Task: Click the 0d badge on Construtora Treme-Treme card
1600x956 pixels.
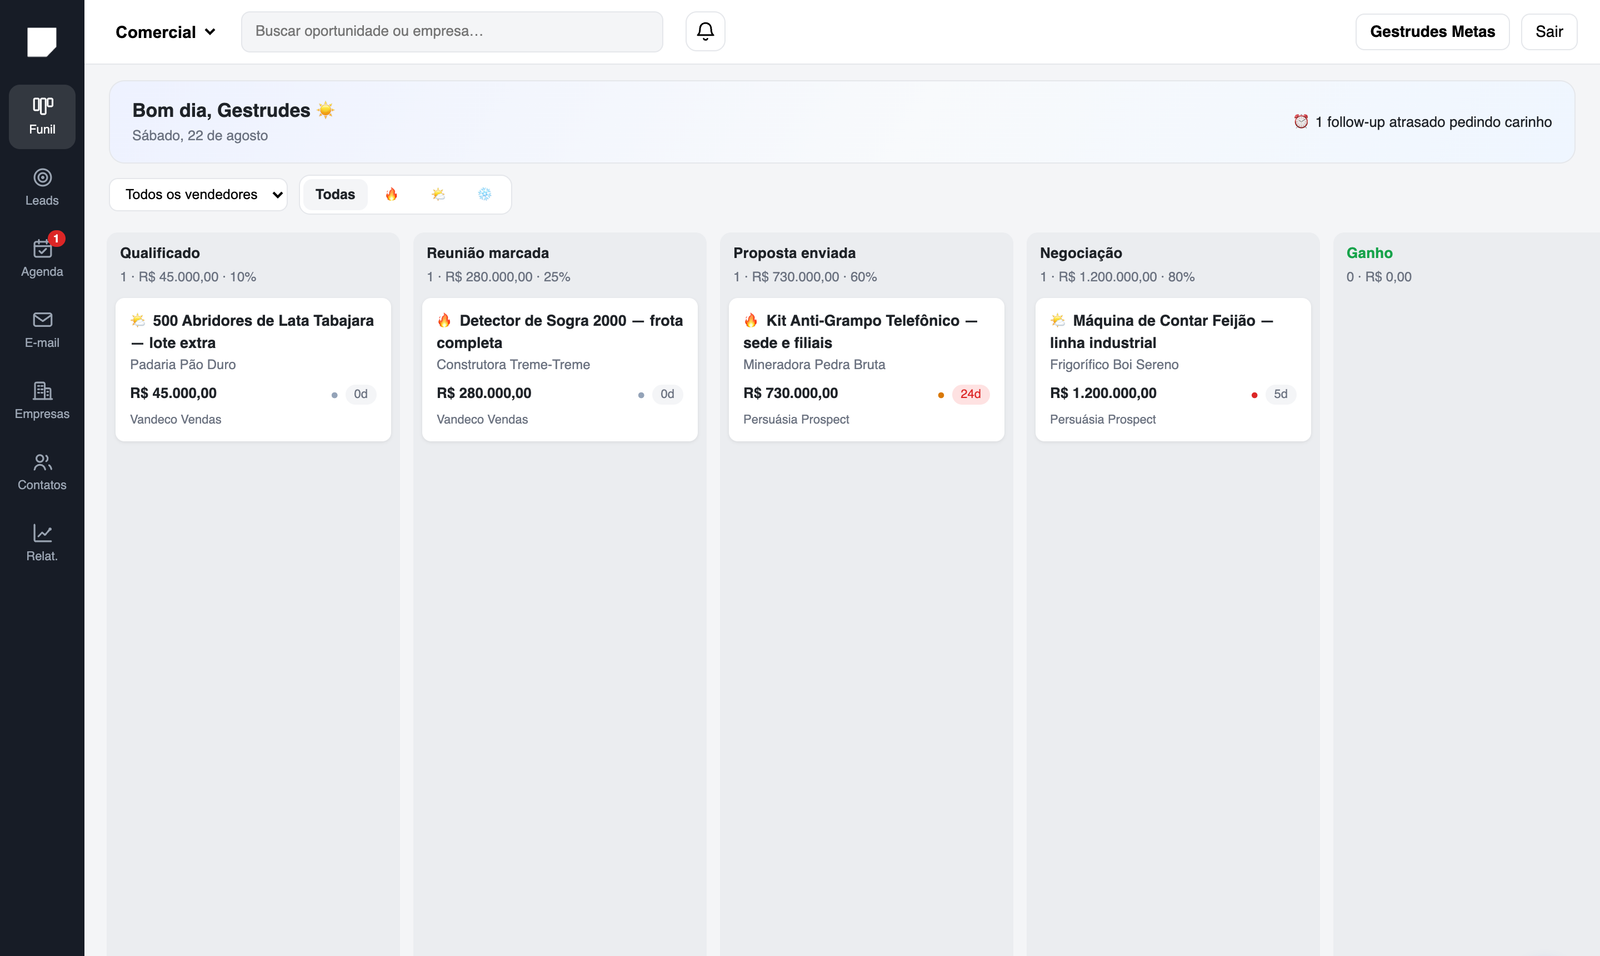Action: 667,394
